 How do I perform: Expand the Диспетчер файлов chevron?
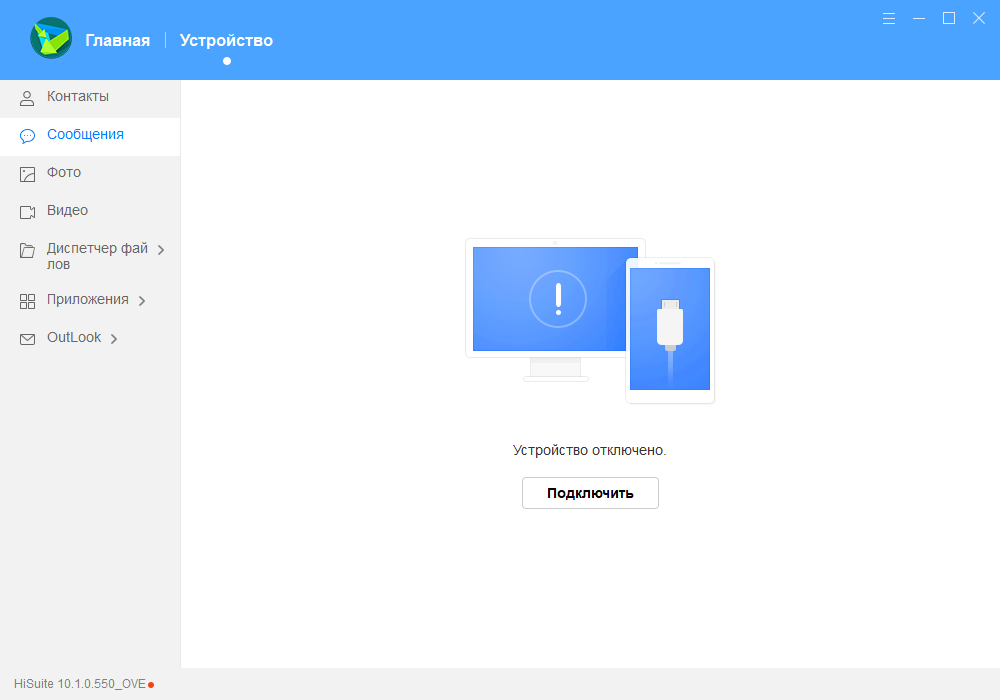[x=161, y=250]
